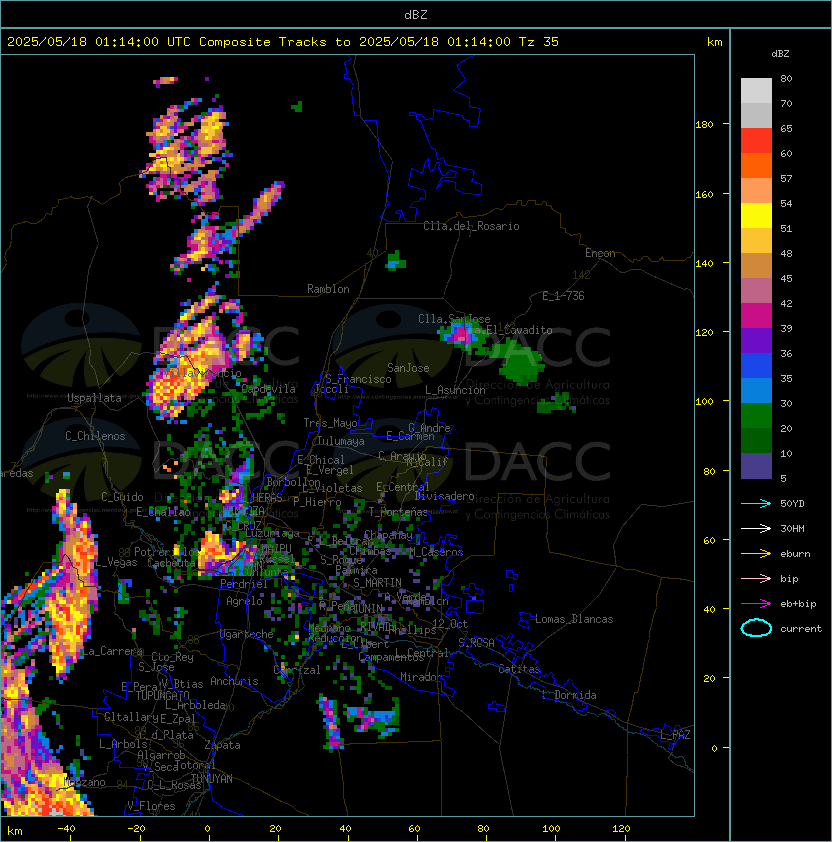
Task: Click the 'L_Asuncion' map label
Action: (x=455, y=390)
